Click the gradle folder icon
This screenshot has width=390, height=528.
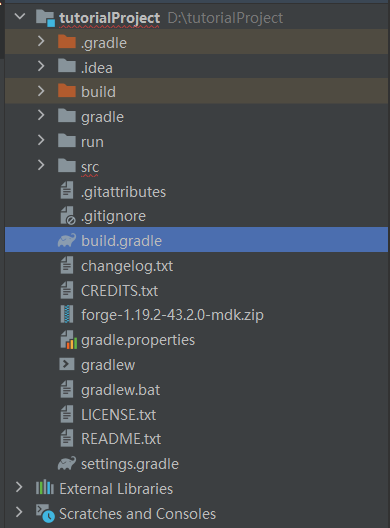67,116
